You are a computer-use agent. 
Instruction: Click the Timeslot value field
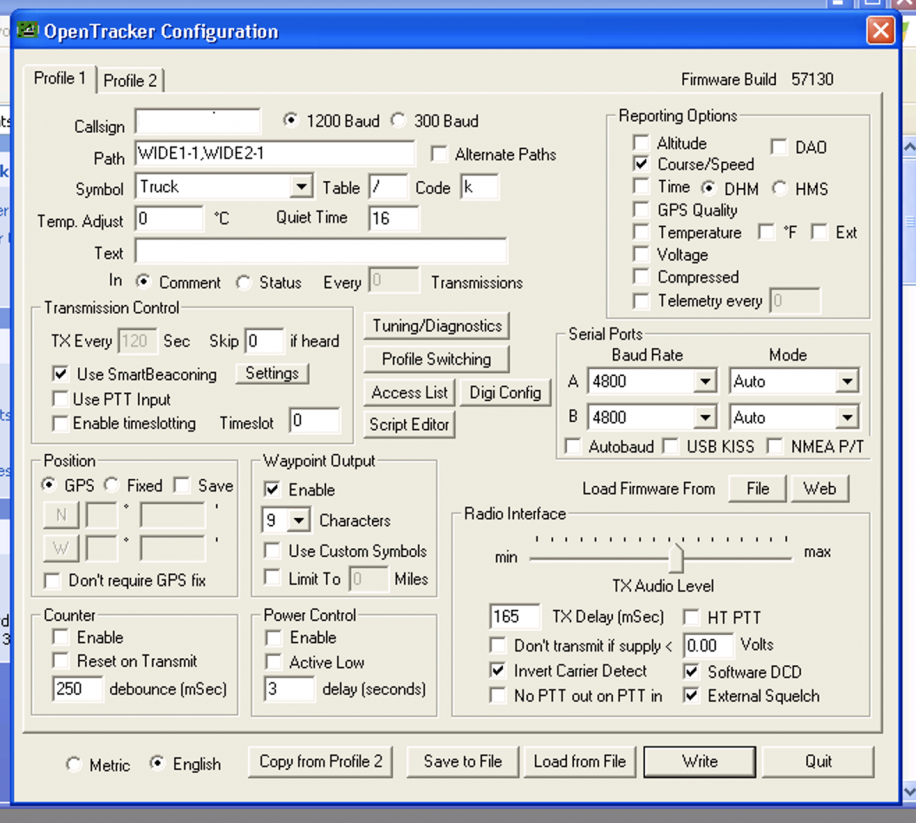point(314,421)
